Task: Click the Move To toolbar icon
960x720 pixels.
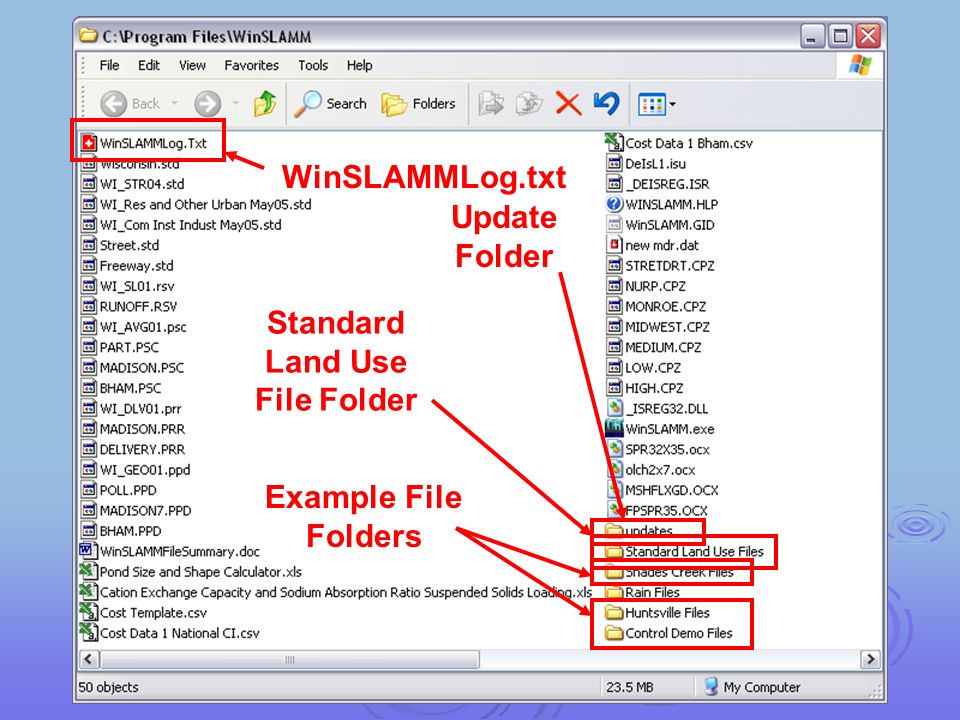Action: [491, 103]
